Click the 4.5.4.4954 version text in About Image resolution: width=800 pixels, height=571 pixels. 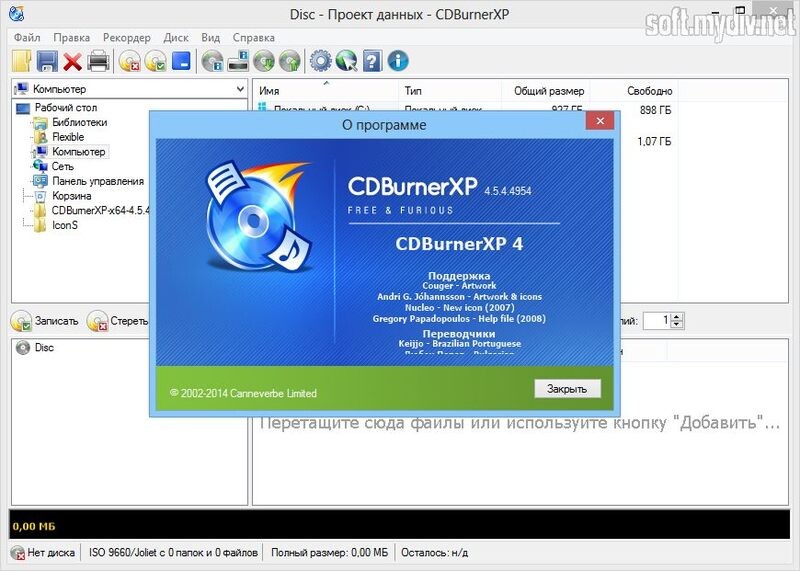click(508, 191)
